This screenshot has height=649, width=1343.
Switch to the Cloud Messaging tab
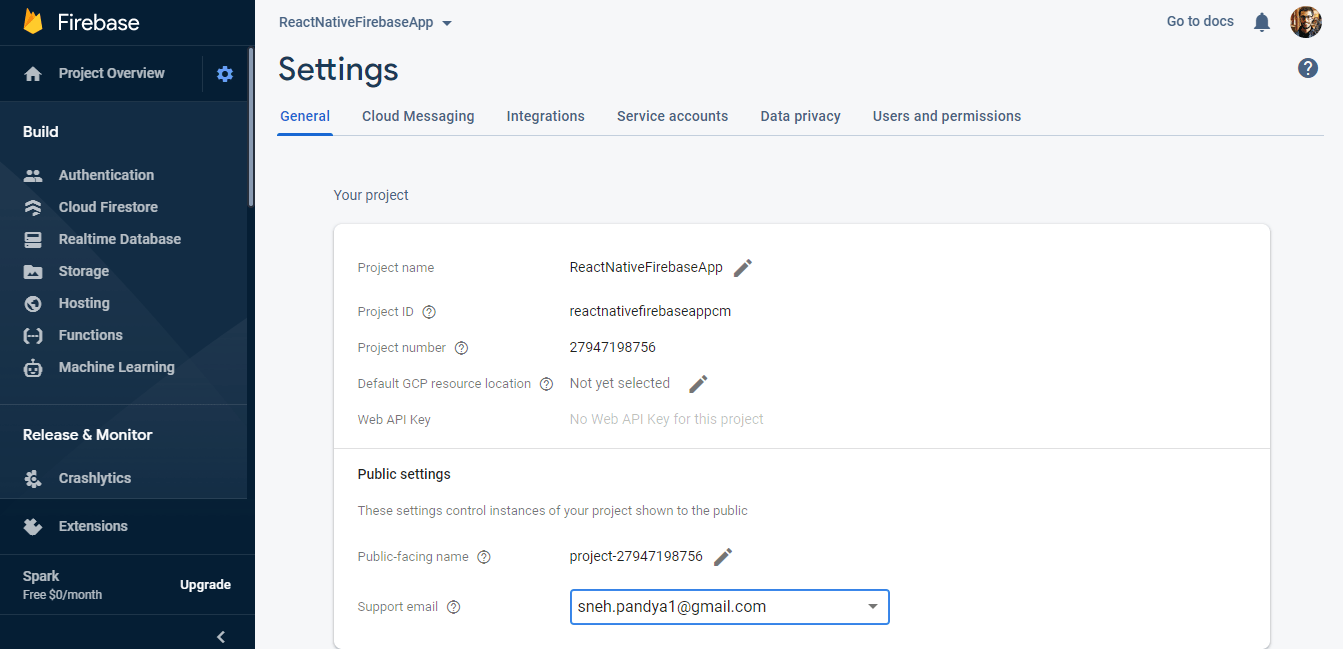click(x=418, y=116)
